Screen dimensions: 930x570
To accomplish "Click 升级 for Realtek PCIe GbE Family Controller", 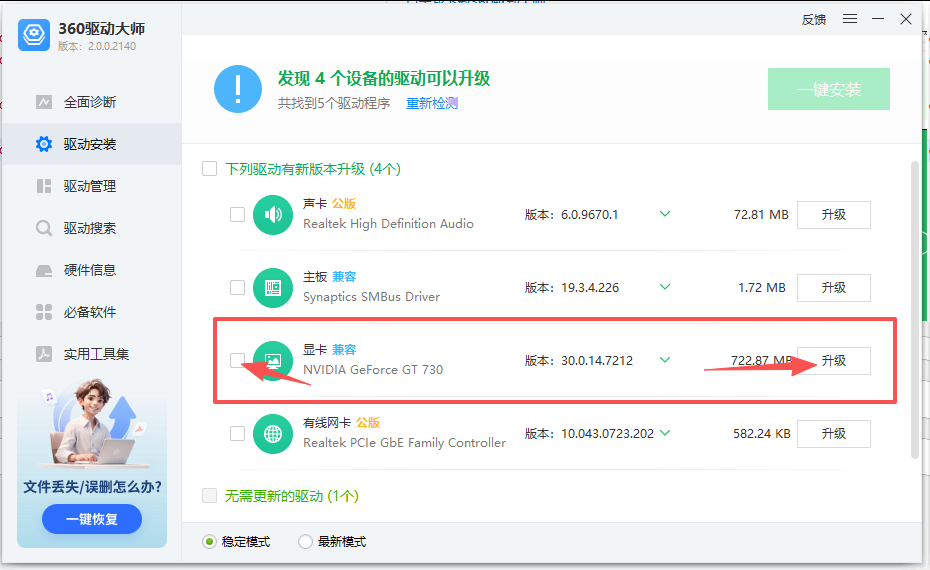I will tap(833, 434).
